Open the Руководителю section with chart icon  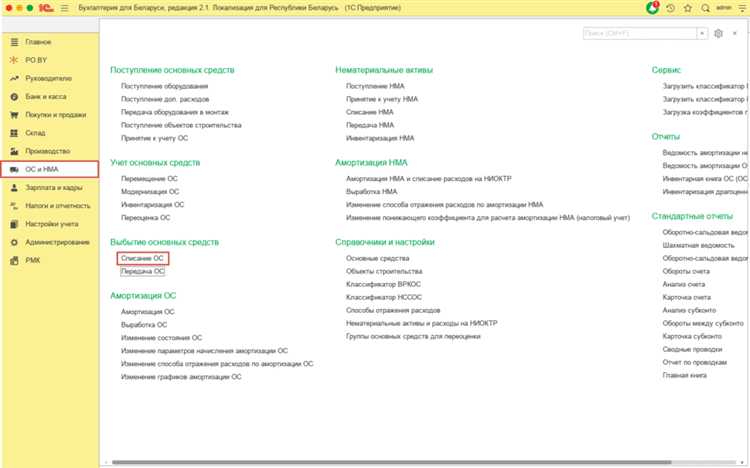pyautogui.click(x=46, y=78)
